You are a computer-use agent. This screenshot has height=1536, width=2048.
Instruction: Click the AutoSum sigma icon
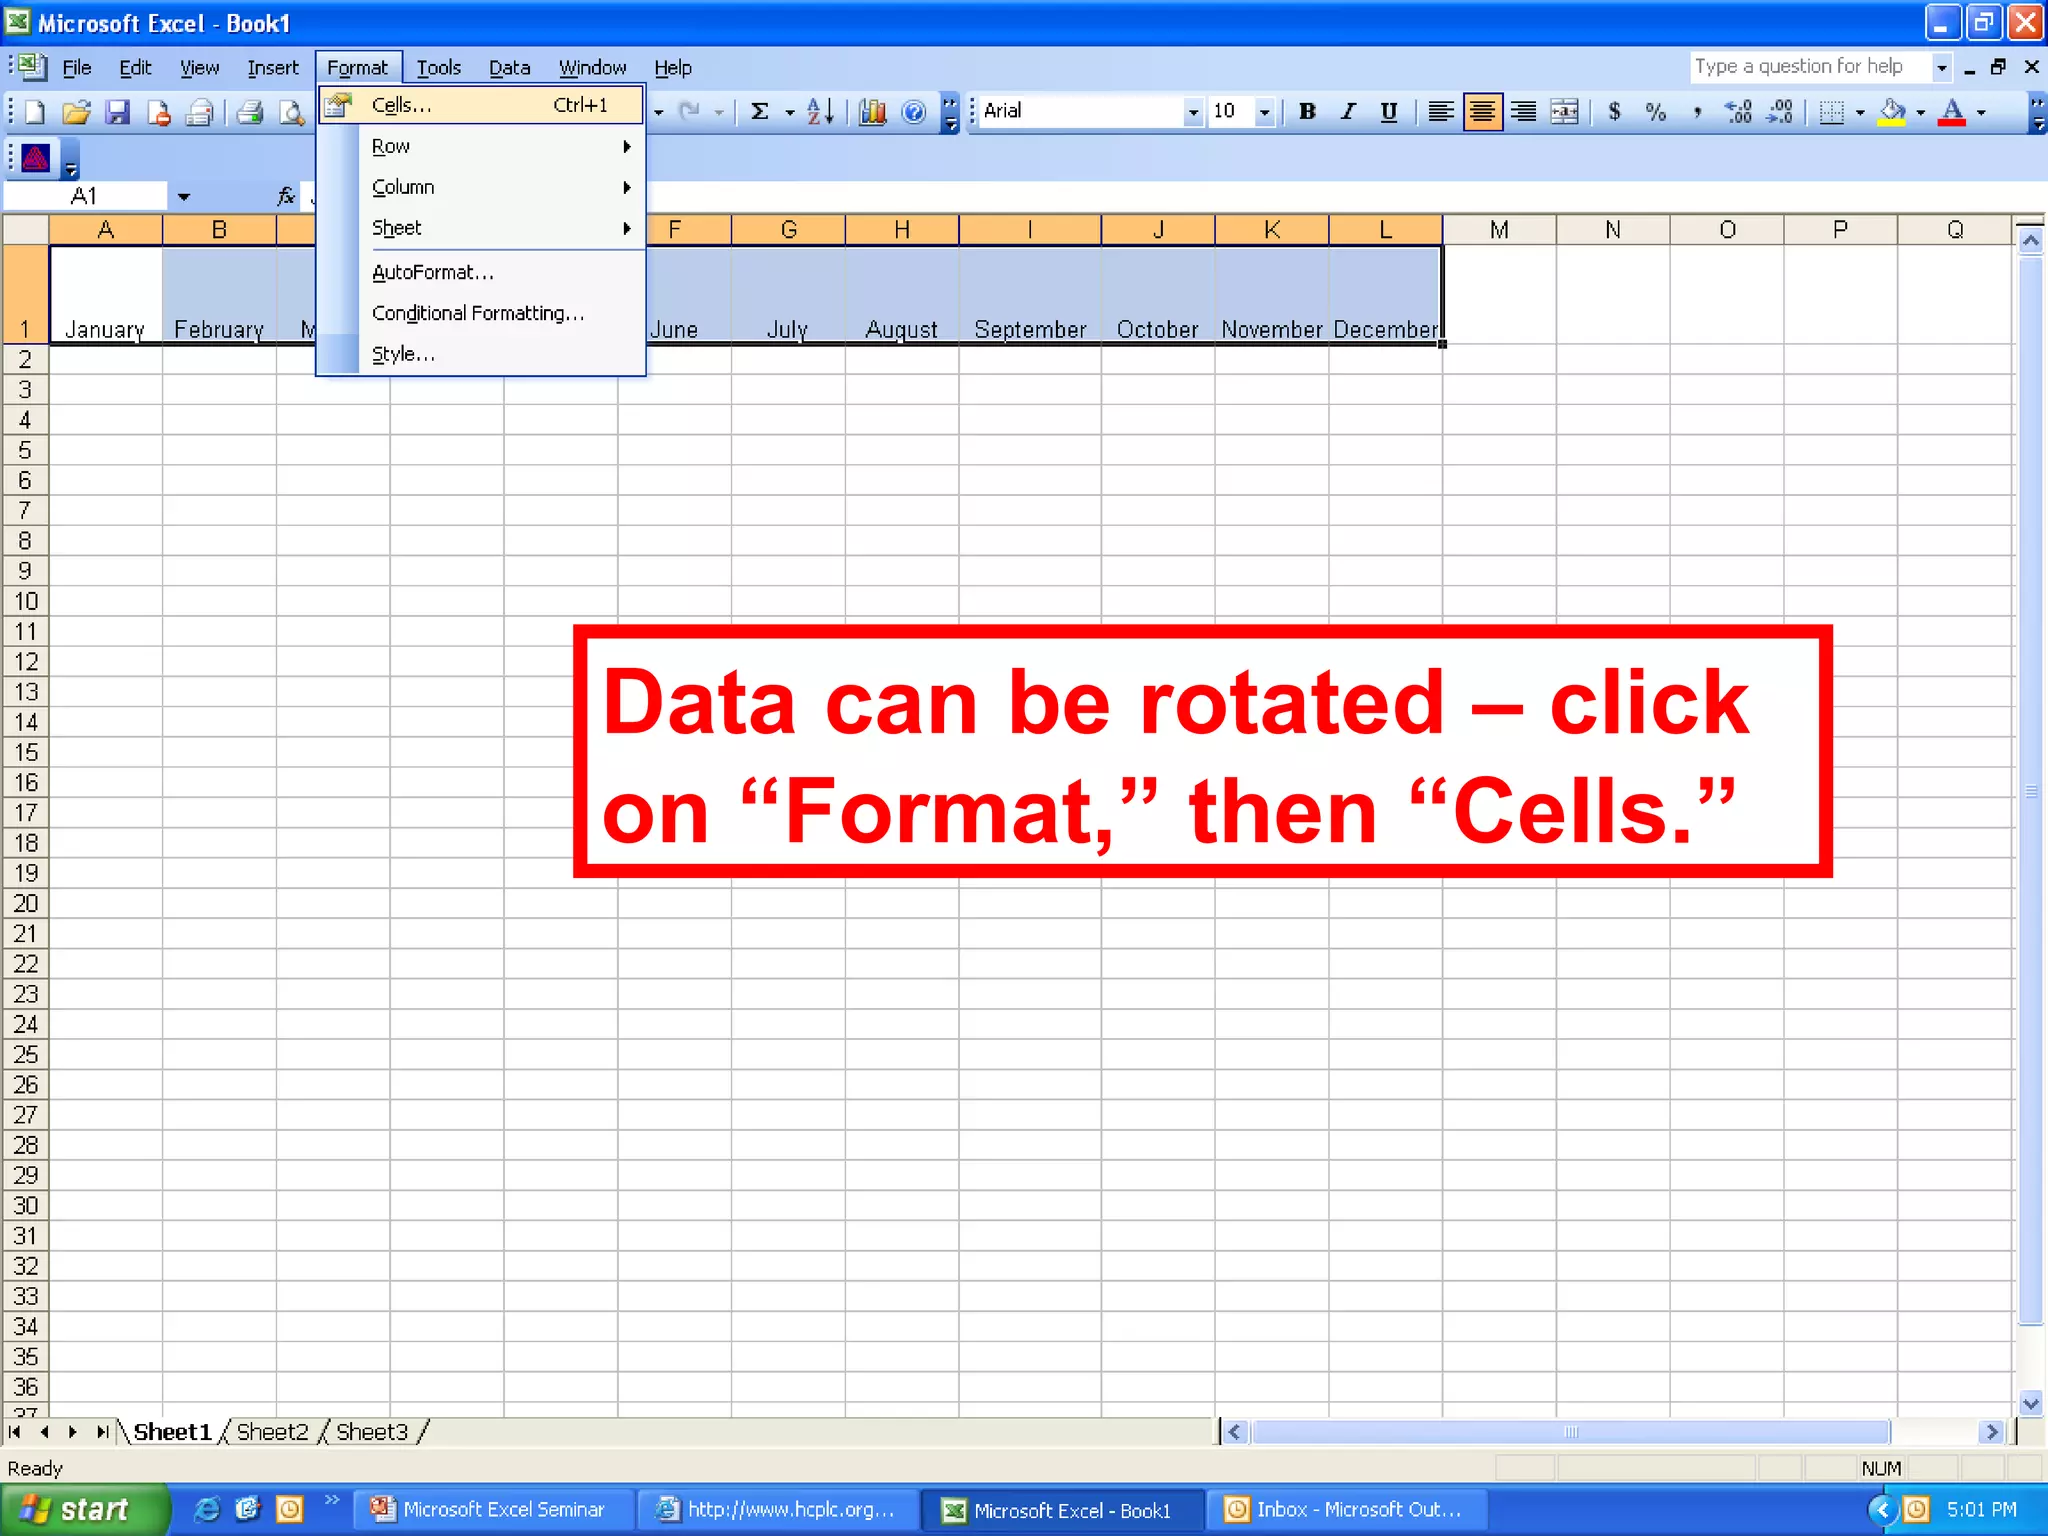click(x=760, y=112)
